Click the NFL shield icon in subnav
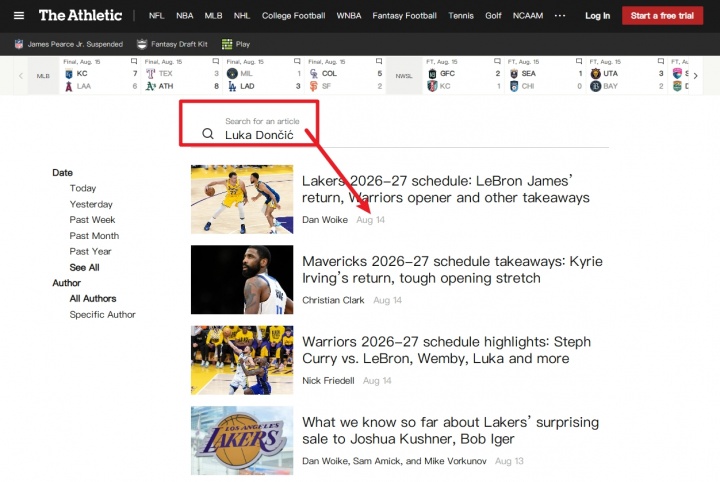720x482 pixels. click(x=19, y=44)
